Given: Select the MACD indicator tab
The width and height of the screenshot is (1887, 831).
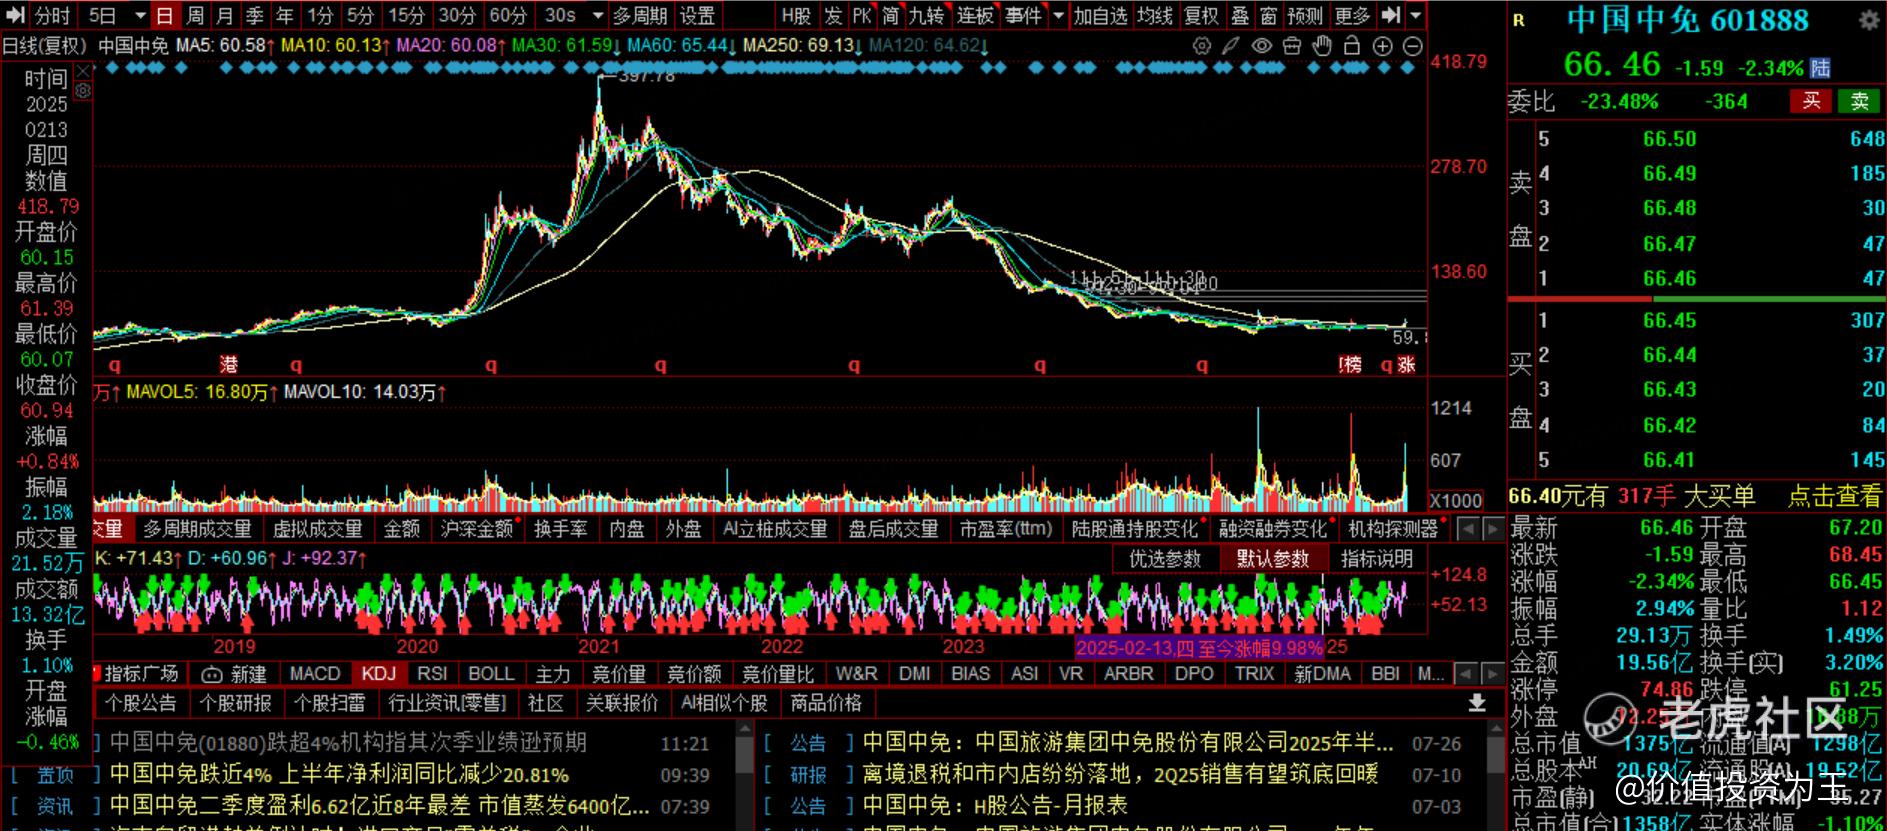Looking at the screenshot, I should (315, 674).
